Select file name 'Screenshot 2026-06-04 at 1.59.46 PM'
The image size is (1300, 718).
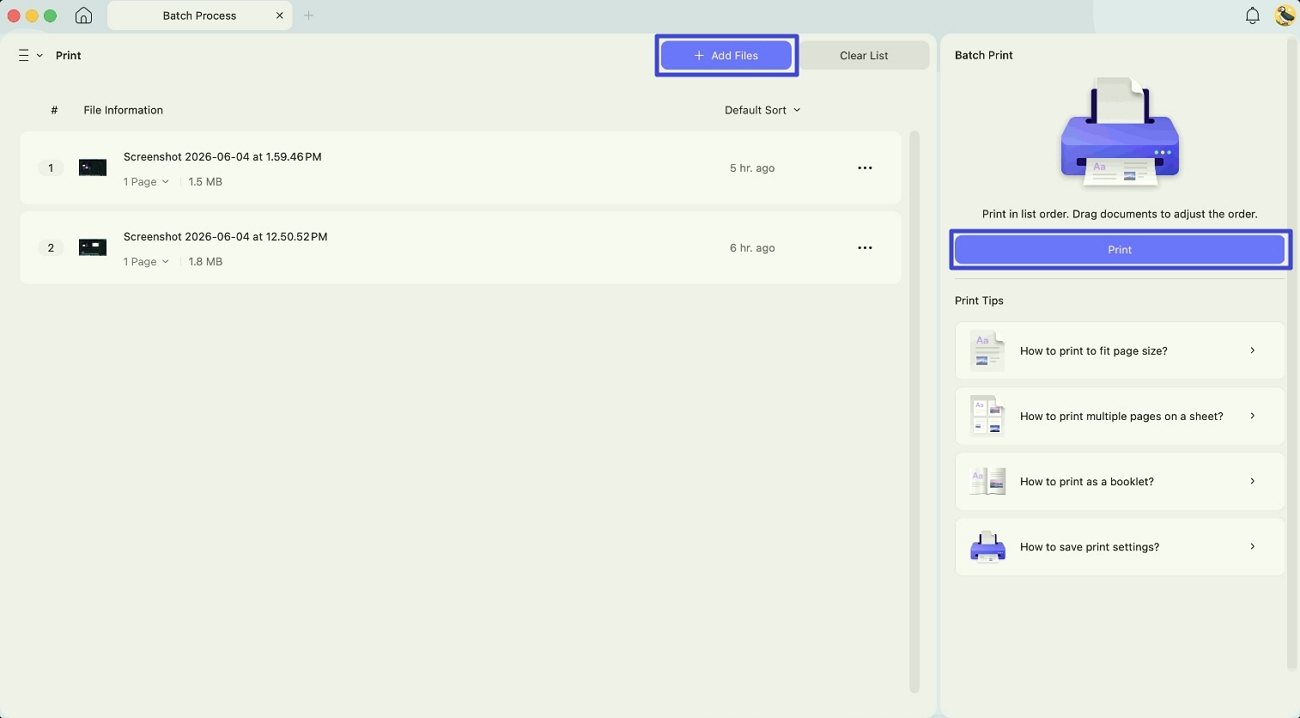pyautogui.click(x=222, y=157)
